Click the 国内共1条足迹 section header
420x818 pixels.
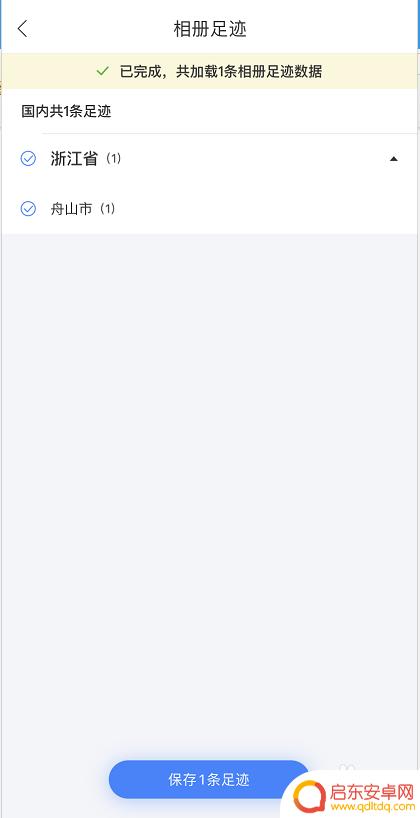pos(66,111)
